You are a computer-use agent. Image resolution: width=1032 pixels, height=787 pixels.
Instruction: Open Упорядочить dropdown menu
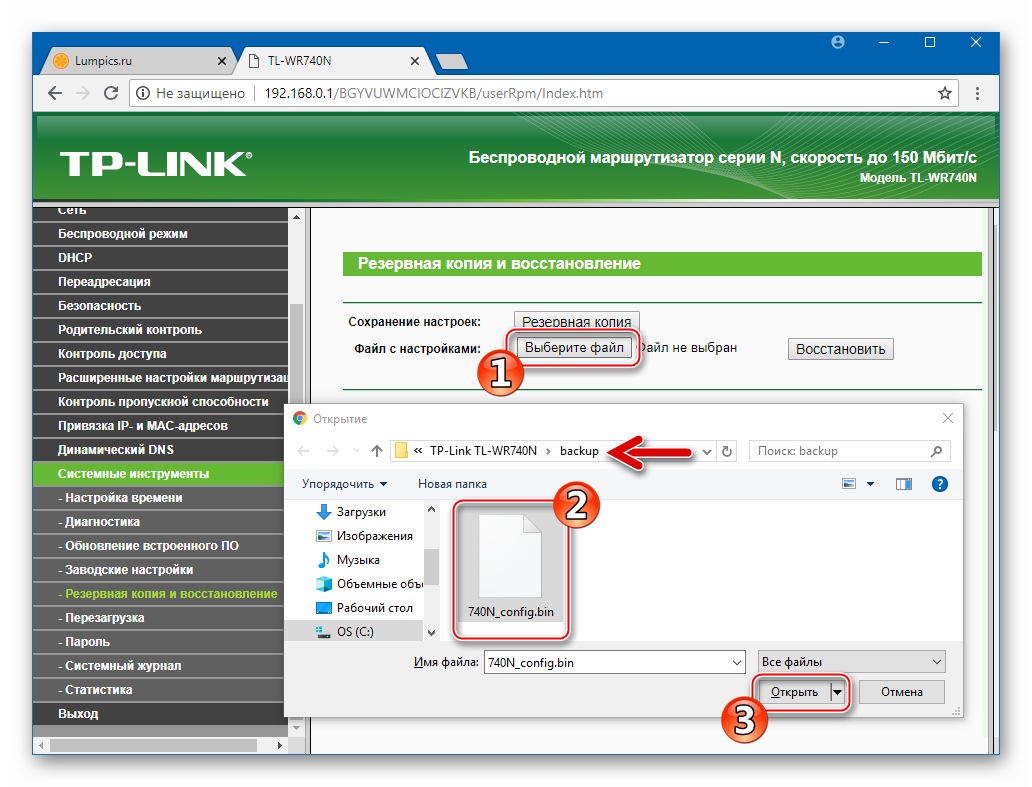click(344, 484)
